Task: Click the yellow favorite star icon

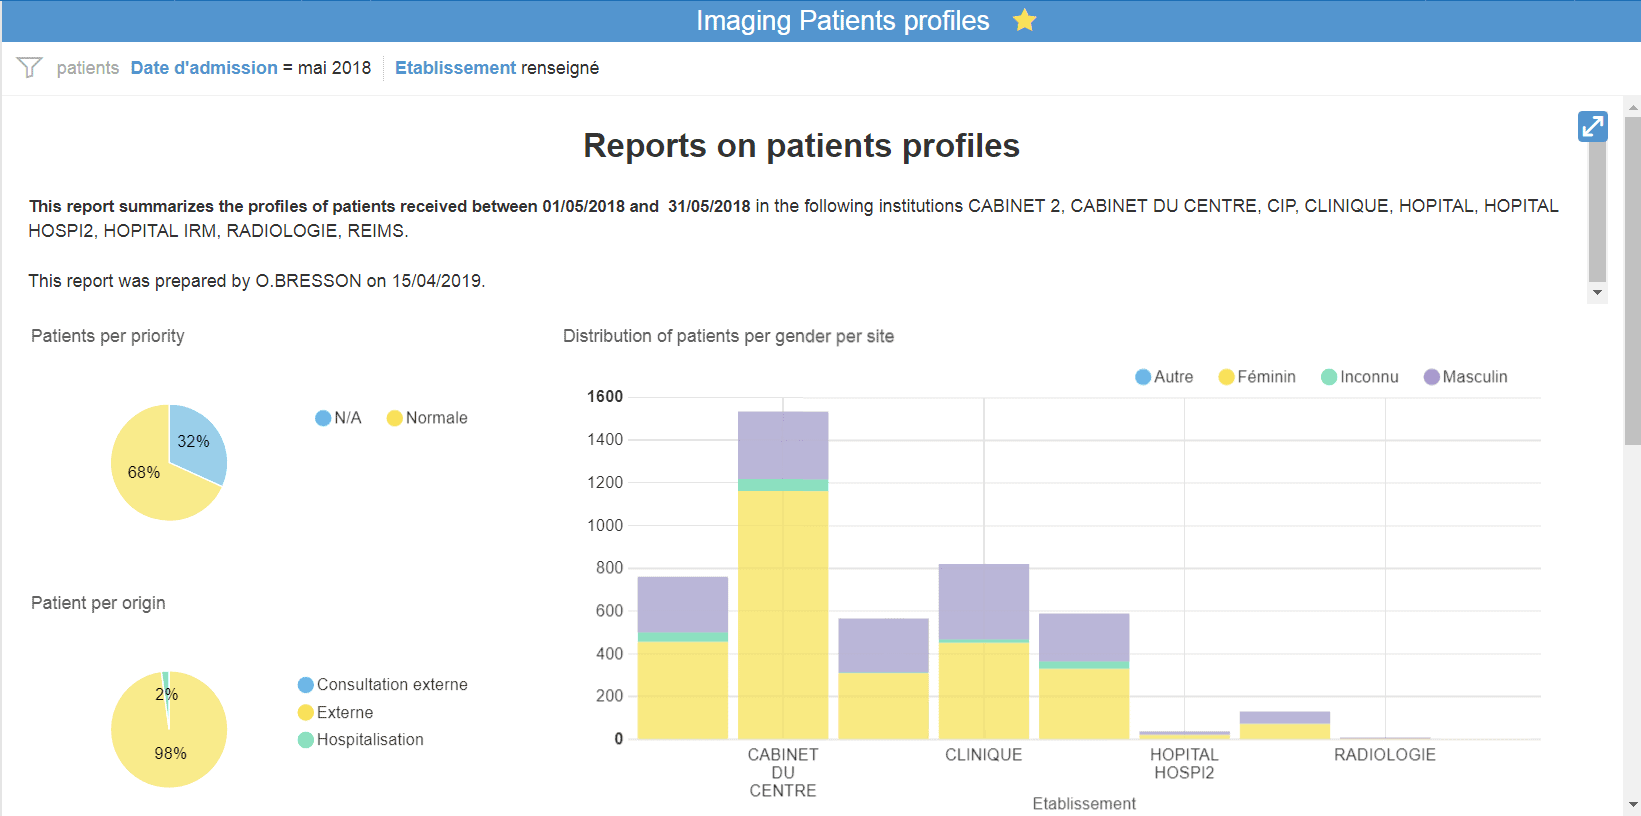Action: pyautogui.click(x=1024, y=20)
